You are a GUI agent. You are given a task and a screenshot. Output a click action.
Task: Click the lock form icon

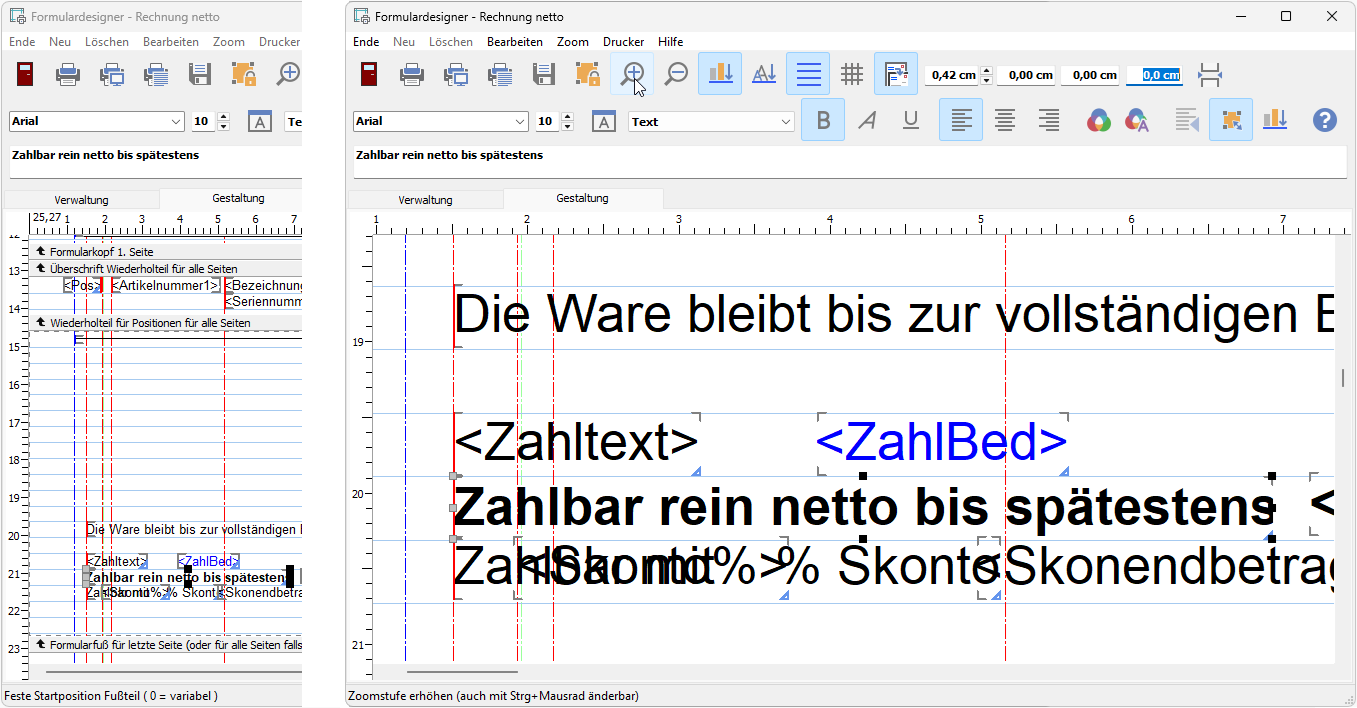(587, 74)
